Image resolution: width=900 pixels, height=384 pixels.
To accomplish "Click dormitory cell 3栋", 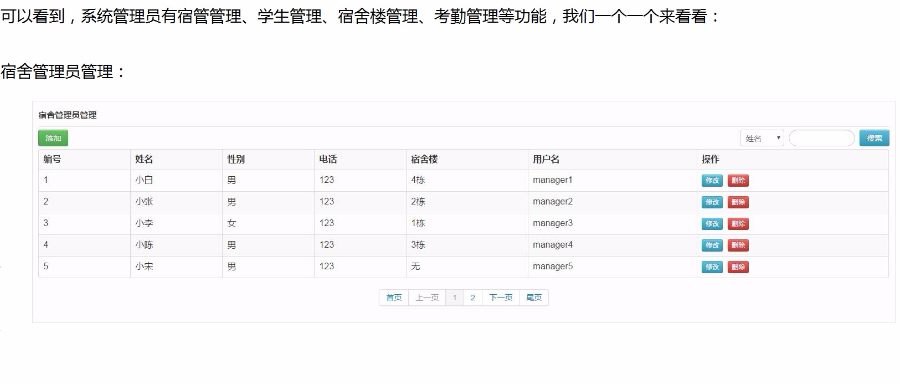I will coord(418,245).
